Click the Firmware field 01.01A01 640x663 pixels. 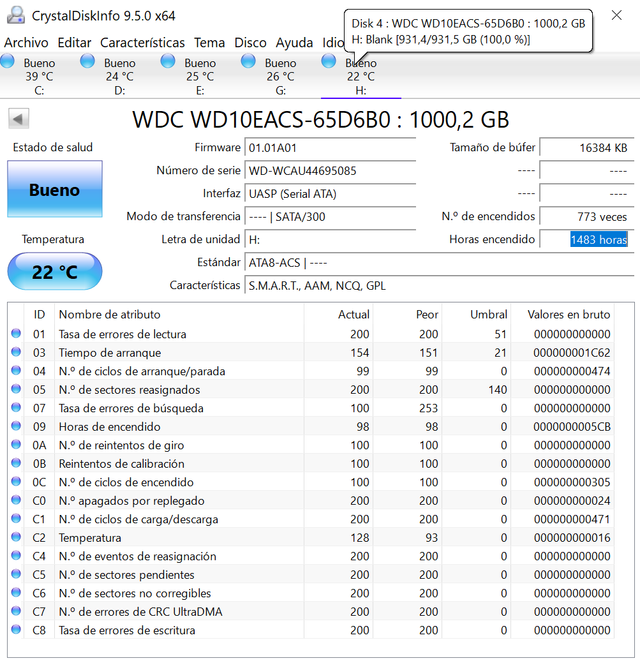[330, 148]
